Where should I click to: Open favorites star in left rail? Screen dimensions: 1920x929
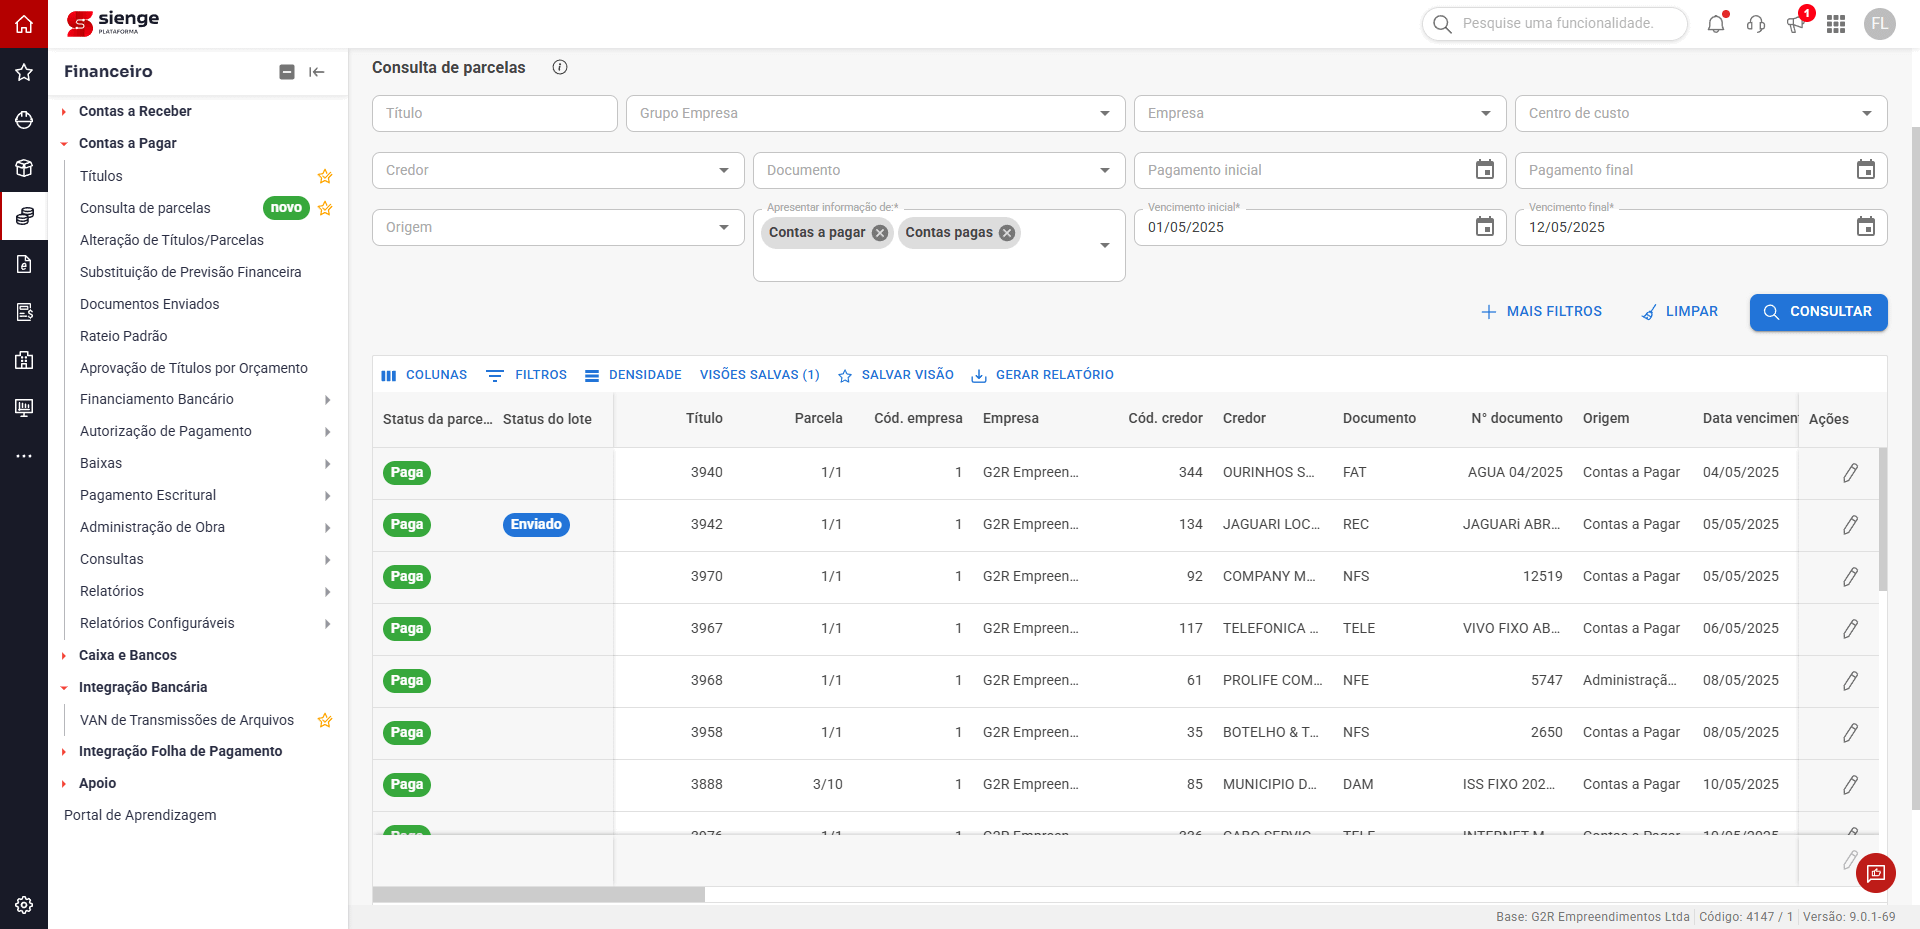click(x=24, y=72)
